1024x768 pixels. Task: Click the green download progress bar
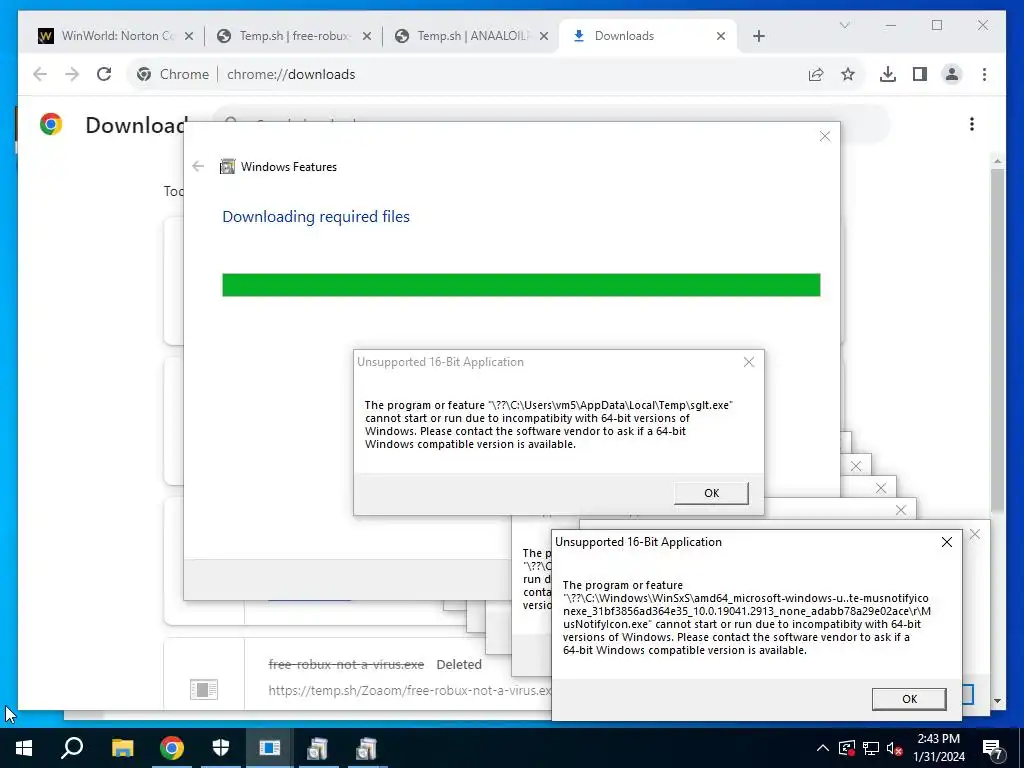(521, 285)
